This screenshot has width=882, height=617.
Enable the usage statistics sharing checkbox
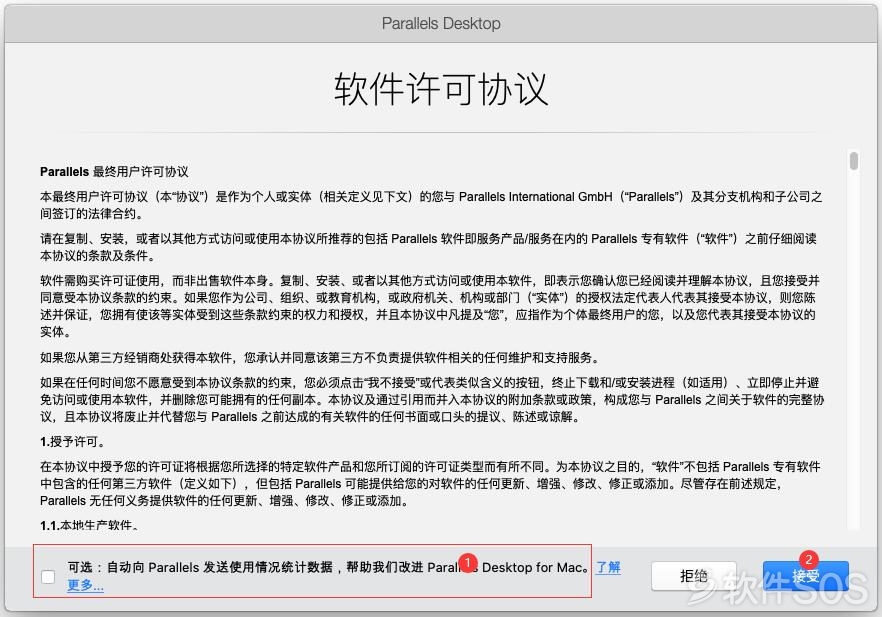click(48, 577)
